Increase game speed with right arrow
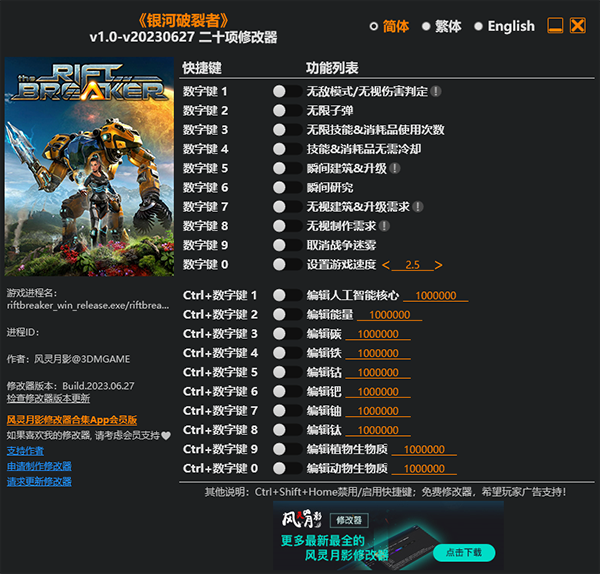600x574 pixels. pos(439,265)
